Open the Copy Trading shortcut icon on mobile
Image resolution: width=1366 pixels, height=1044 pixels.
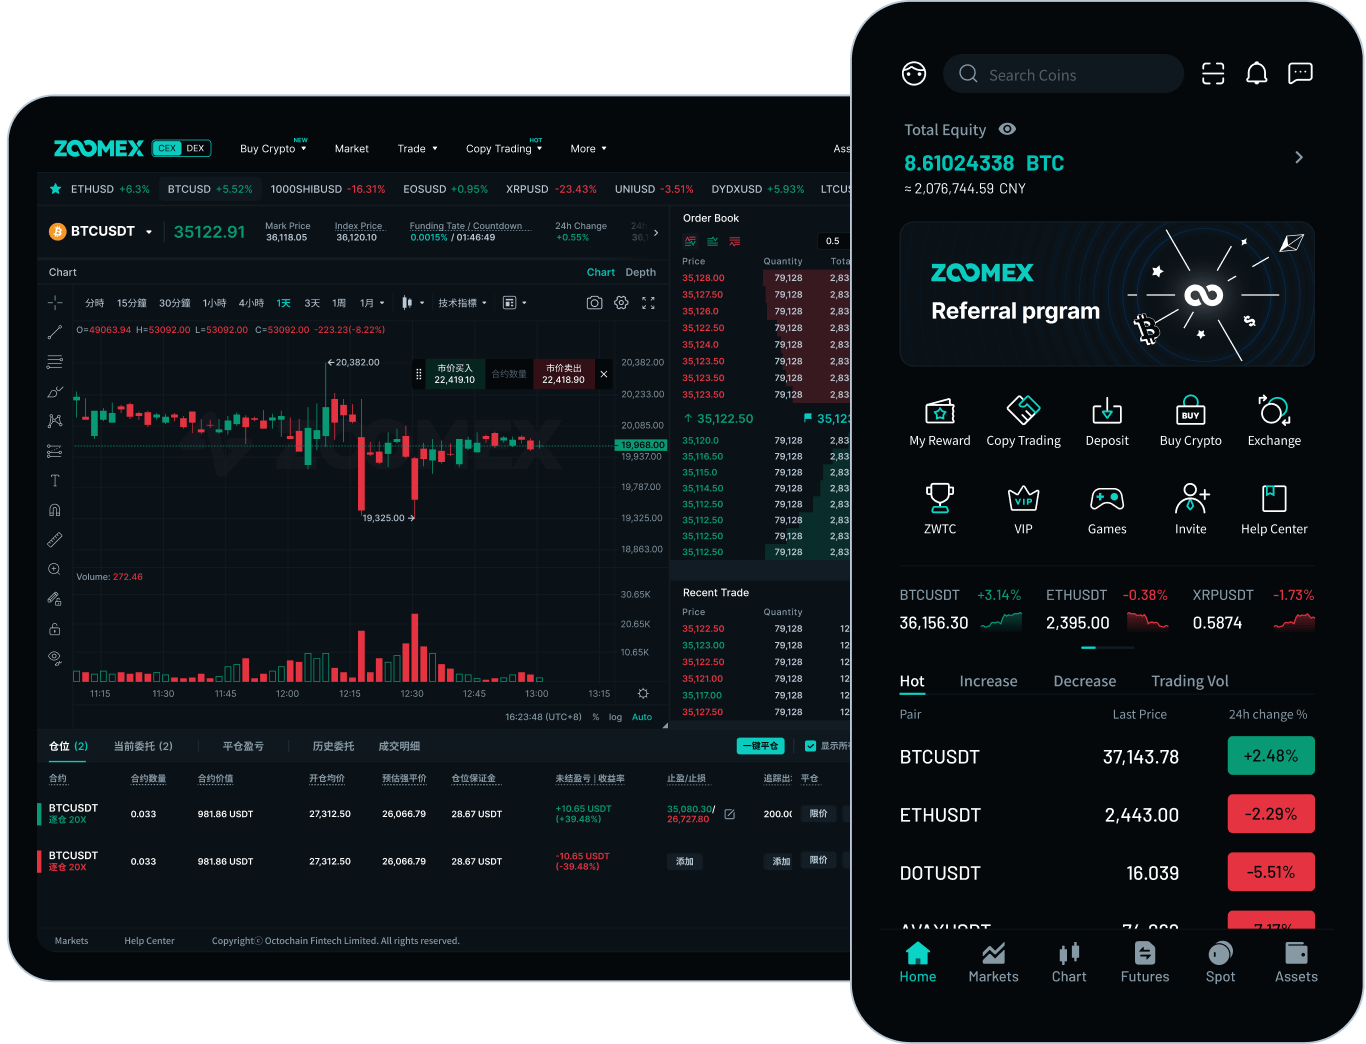pyautogui.click(x=1023, y=410)
